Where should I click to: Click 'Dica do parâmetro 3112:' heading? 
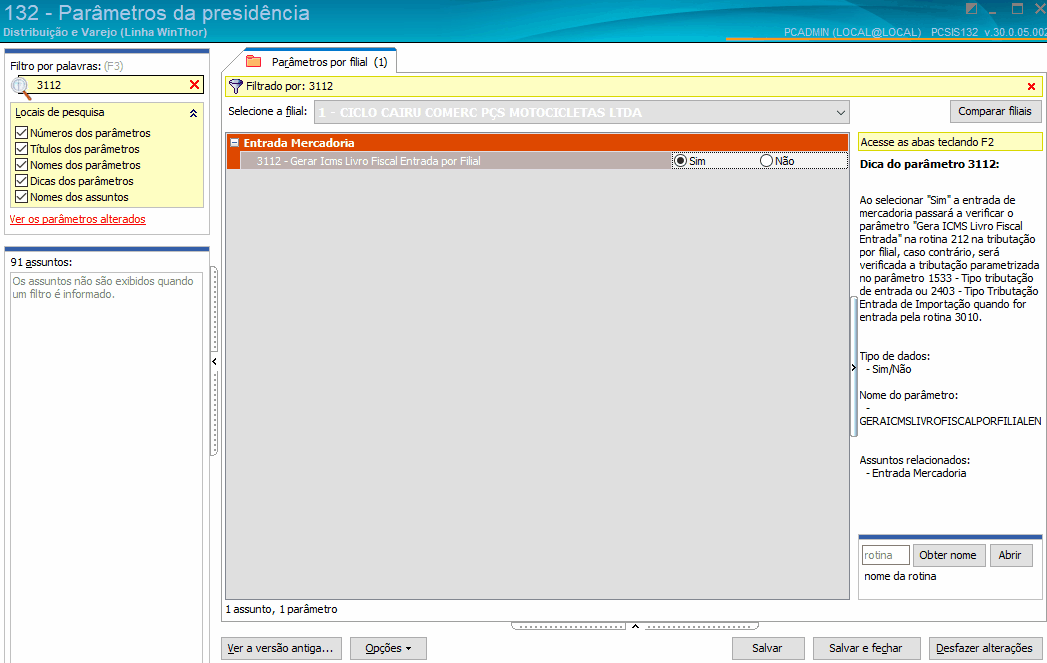pyautogui.click(x=929, y=164)
